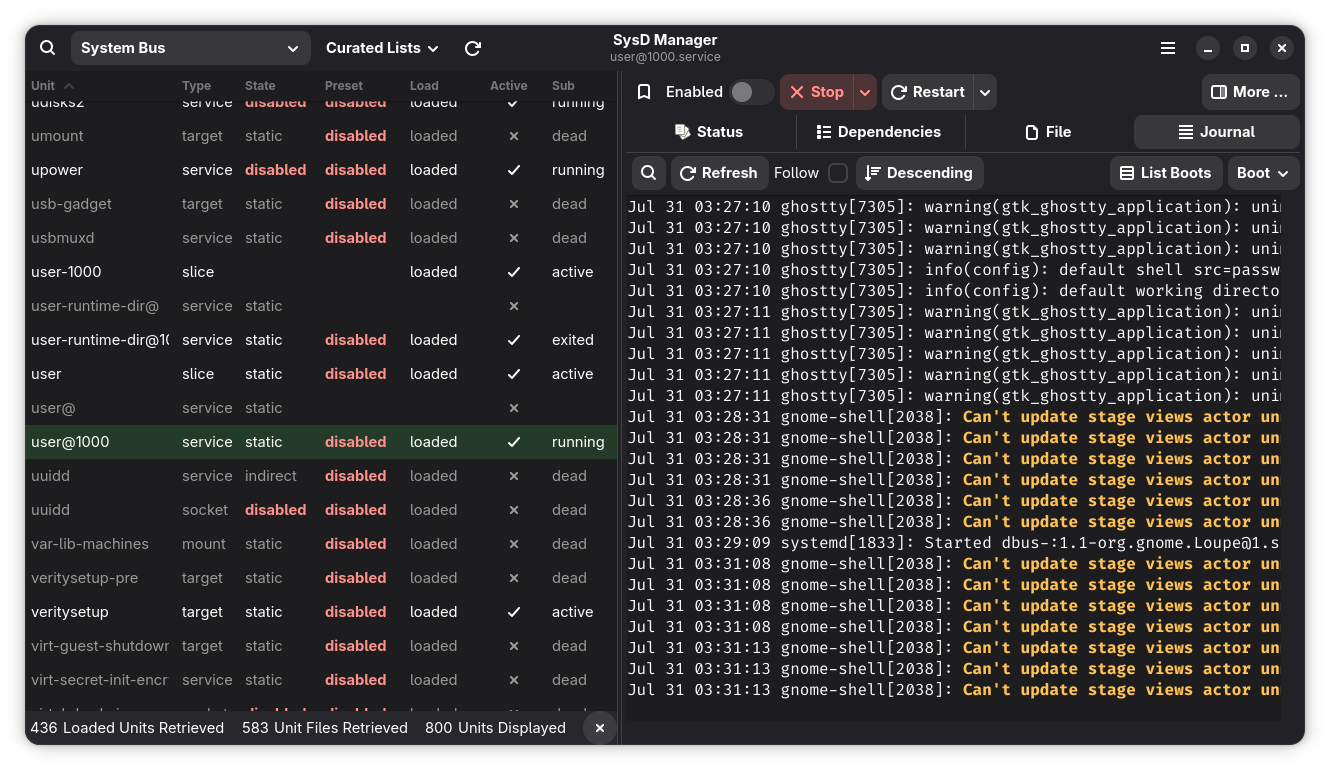Minimize the SysD Manager window
The height and width of the screenshot is (770, 1330).
[1208, 48]
